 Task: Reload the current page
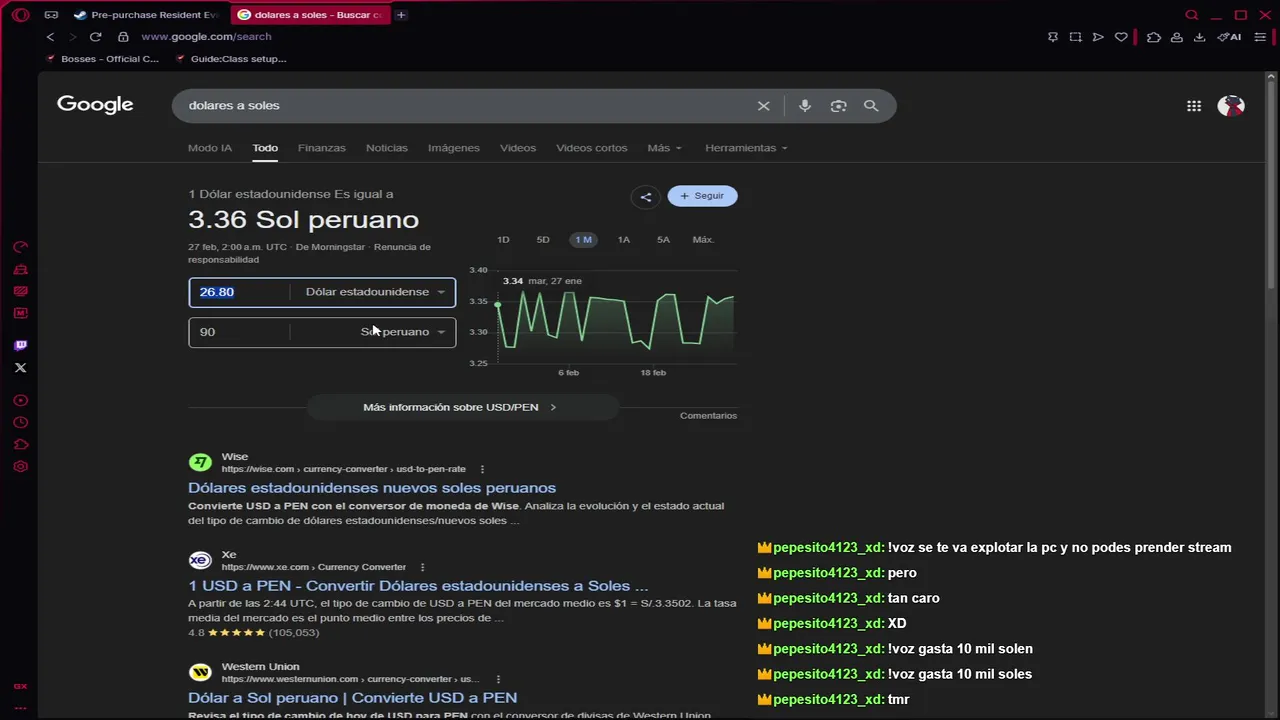point(95,37)
